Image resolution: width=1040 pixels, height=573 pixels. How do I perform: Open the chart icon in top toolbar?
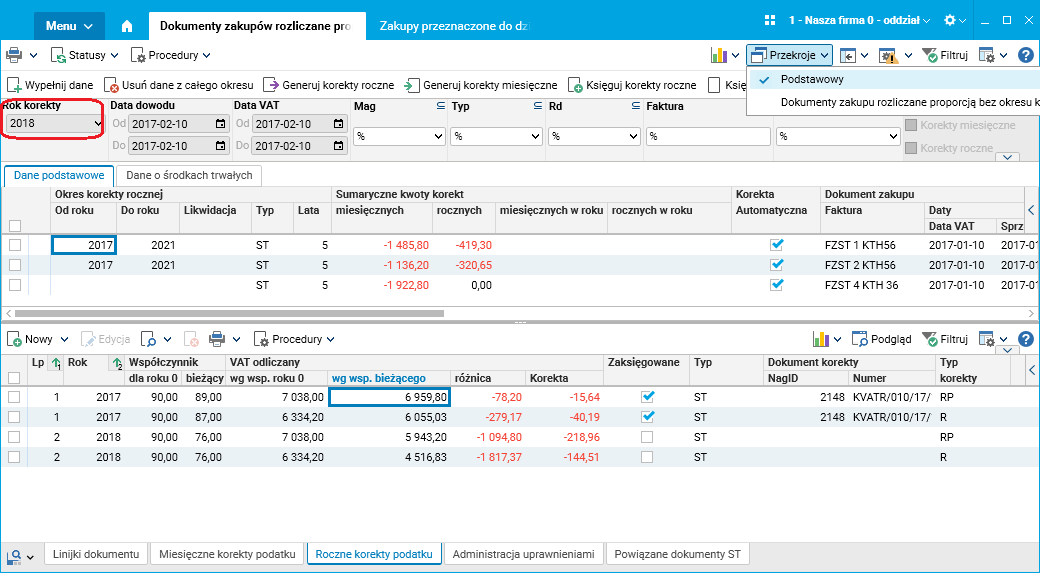coord(719,55)
